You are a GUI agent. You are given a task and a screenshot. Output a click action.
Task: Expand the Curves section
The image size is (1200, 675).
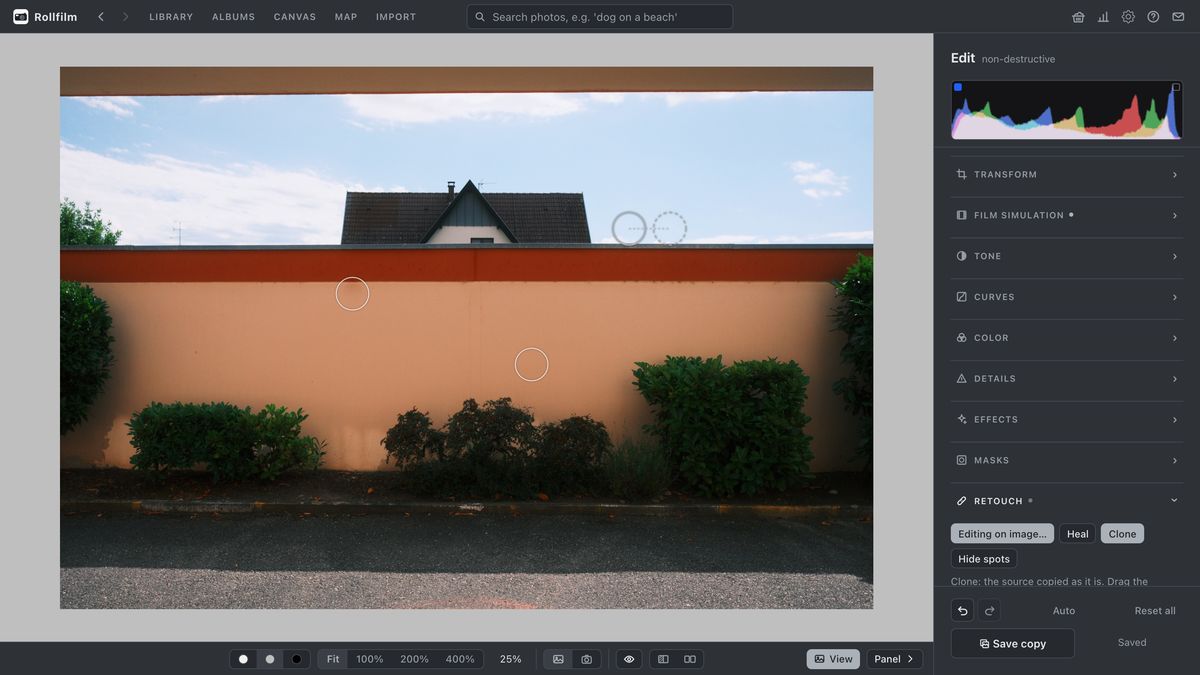pos(1067,297)
